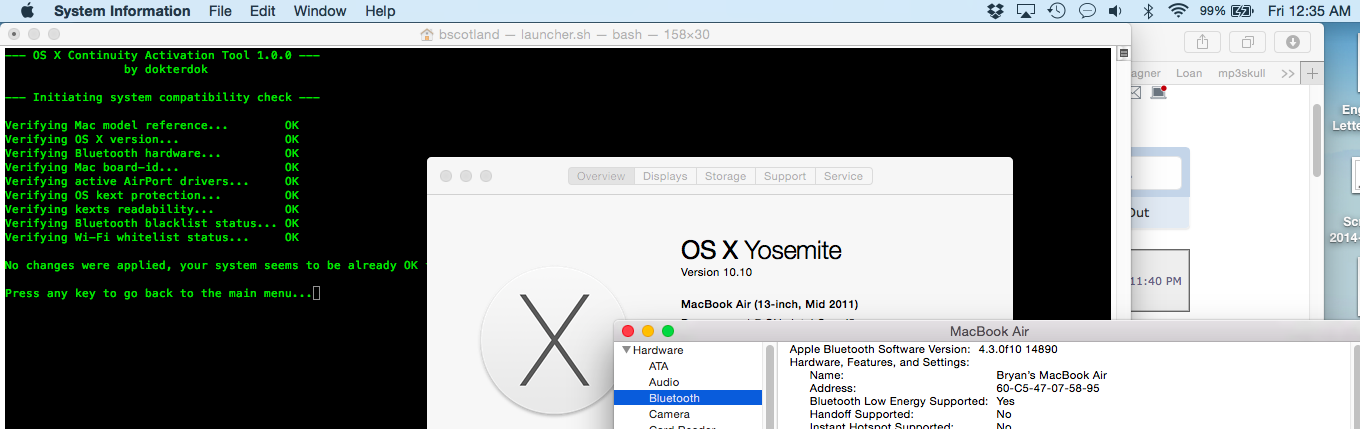
Task: Click the 'Version 10.10' text
Action: pos(714,273)
